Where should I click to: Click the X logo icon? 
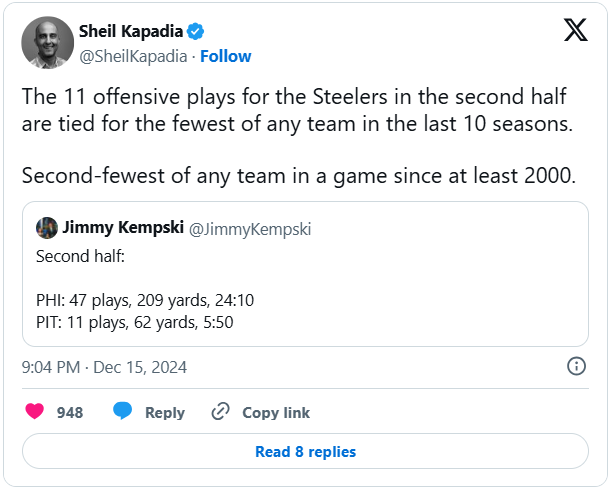point(576,31)
